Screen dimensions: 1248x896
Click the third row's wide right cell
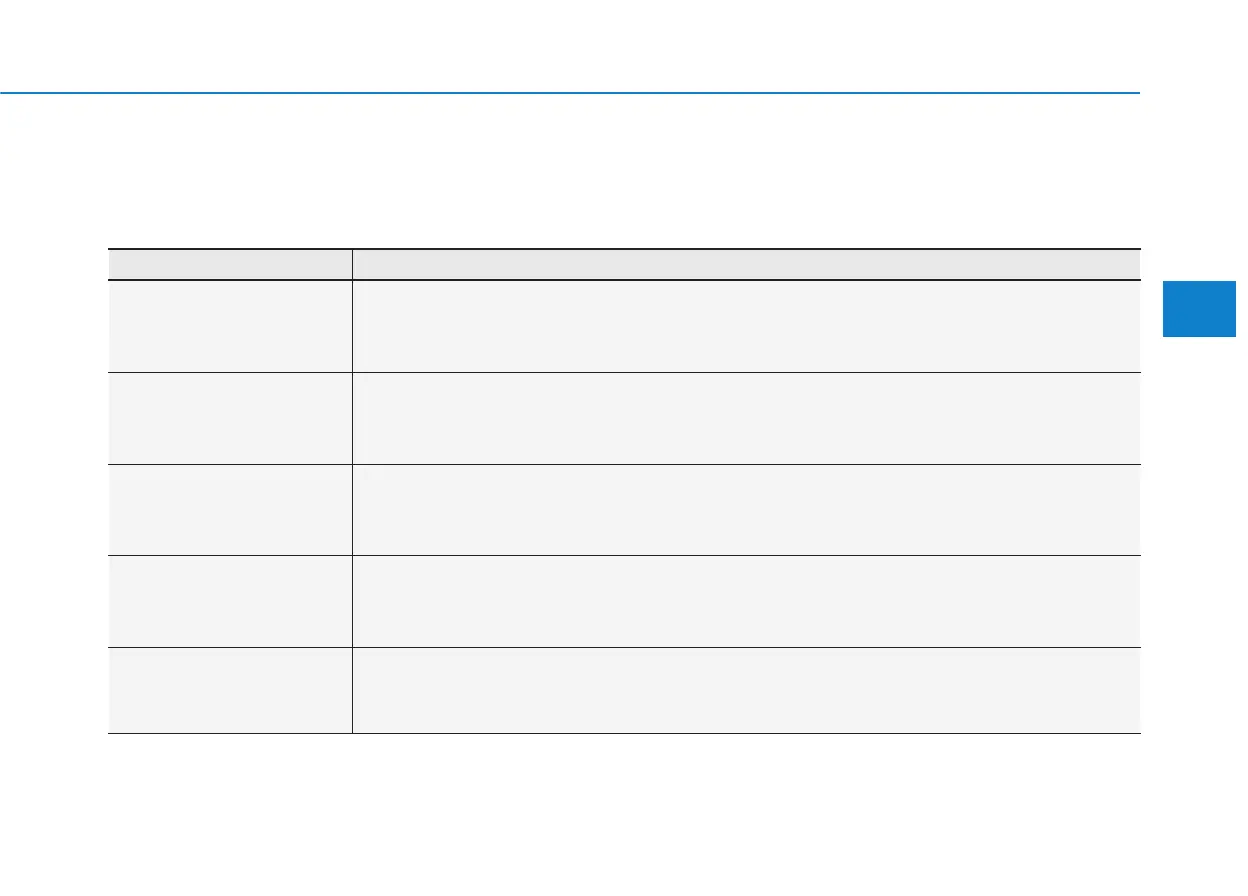coord(746,510)
